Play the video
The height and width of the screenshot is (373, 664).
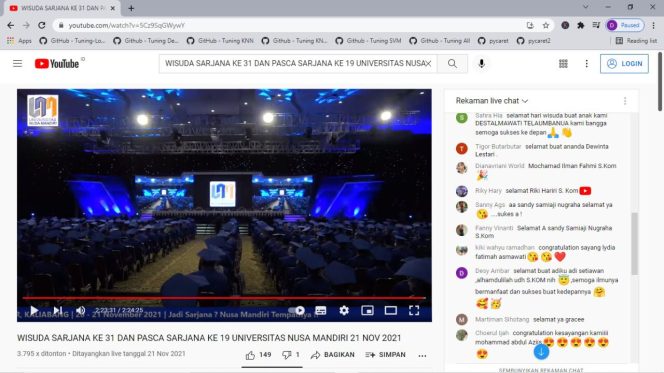[34, 310]
